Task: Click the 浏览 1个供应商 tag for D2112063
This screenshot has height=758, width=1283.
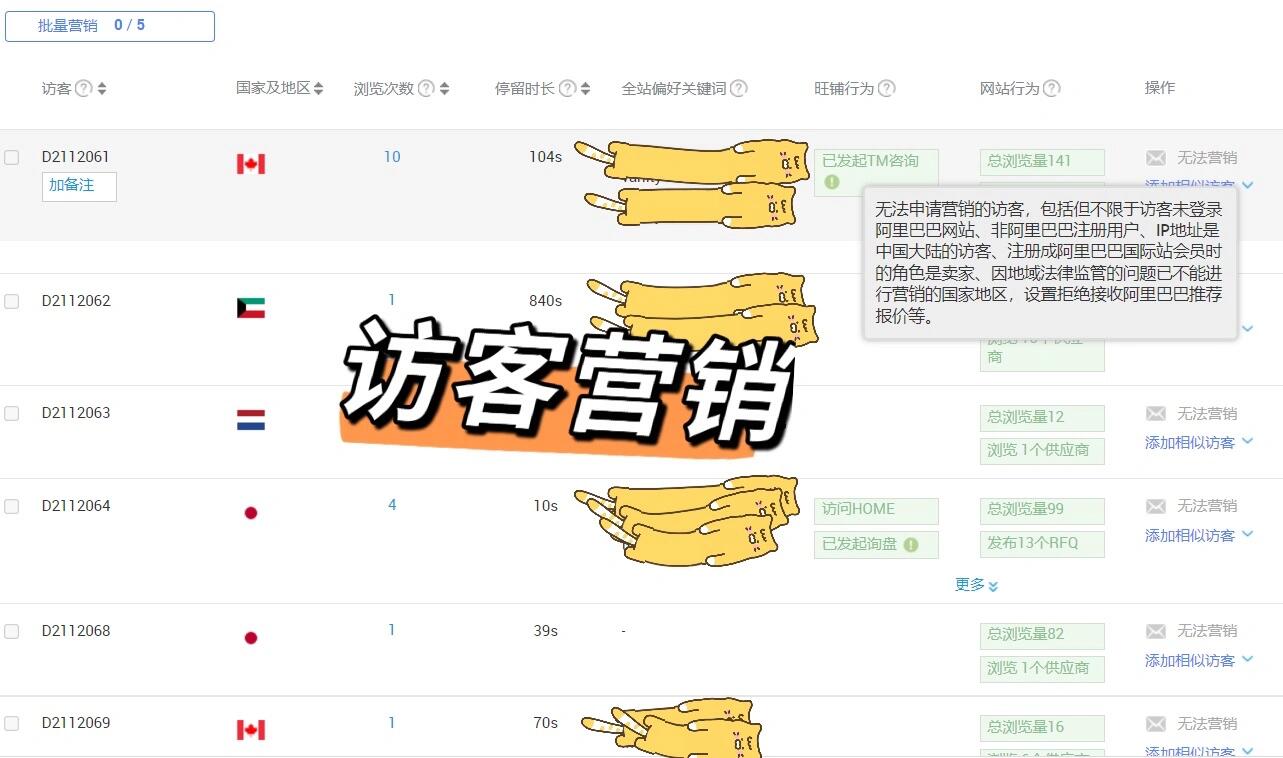Action: [1042, 452]
